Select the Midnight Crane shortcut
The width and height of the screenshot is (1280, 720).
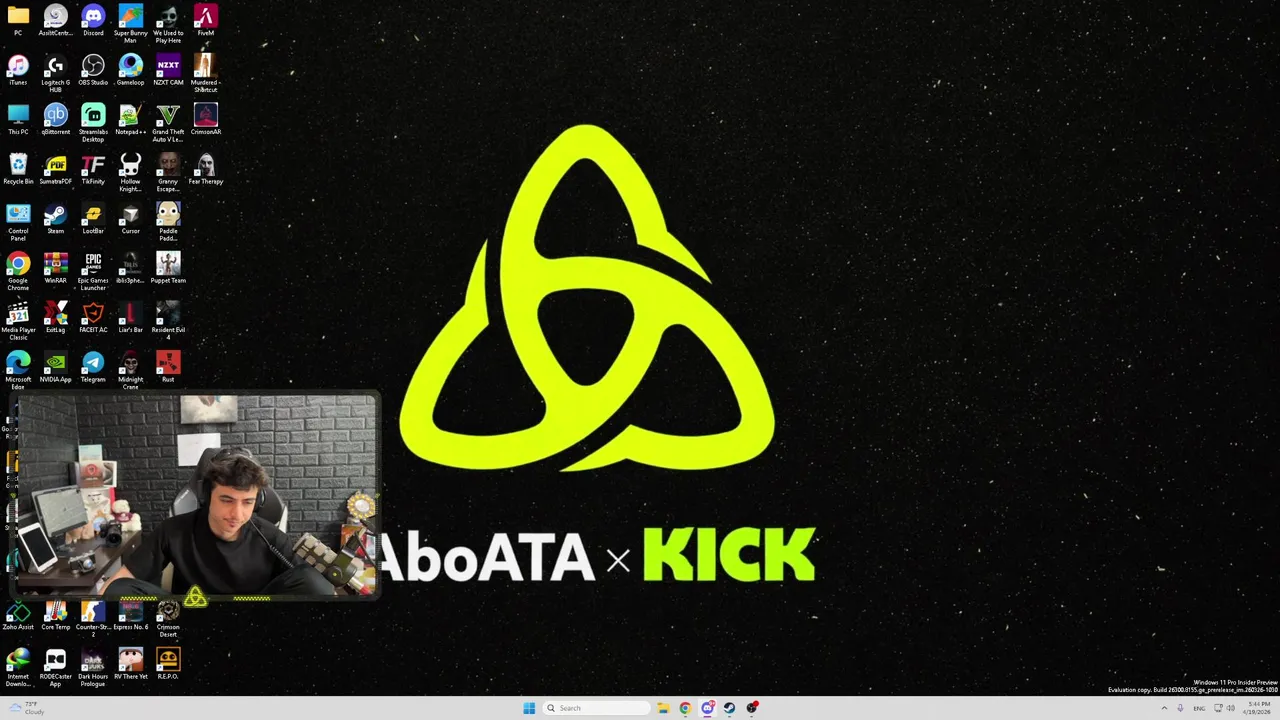pyautogui.click(x=130, y=371)
